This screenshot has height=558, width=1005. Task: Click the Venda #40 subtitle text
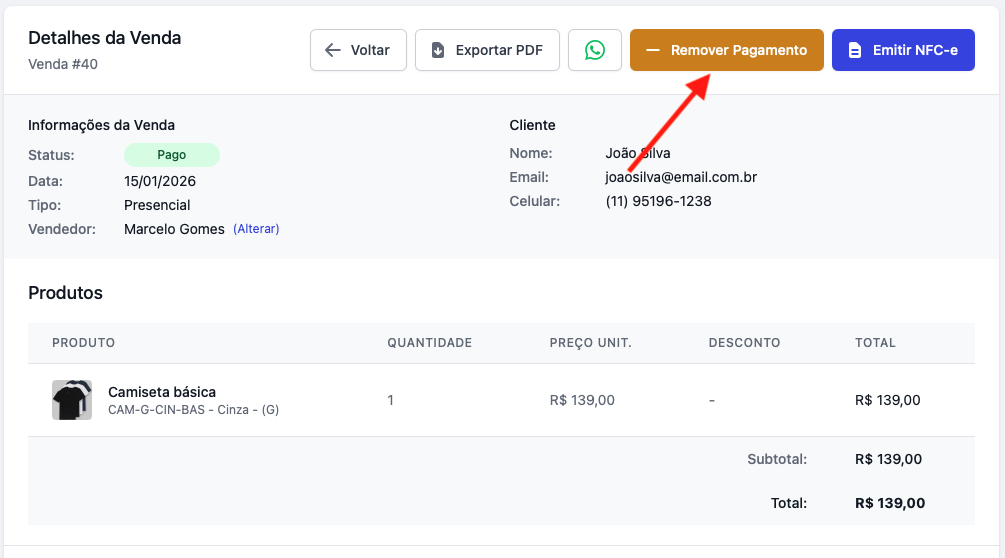click(x=63, y=64)
